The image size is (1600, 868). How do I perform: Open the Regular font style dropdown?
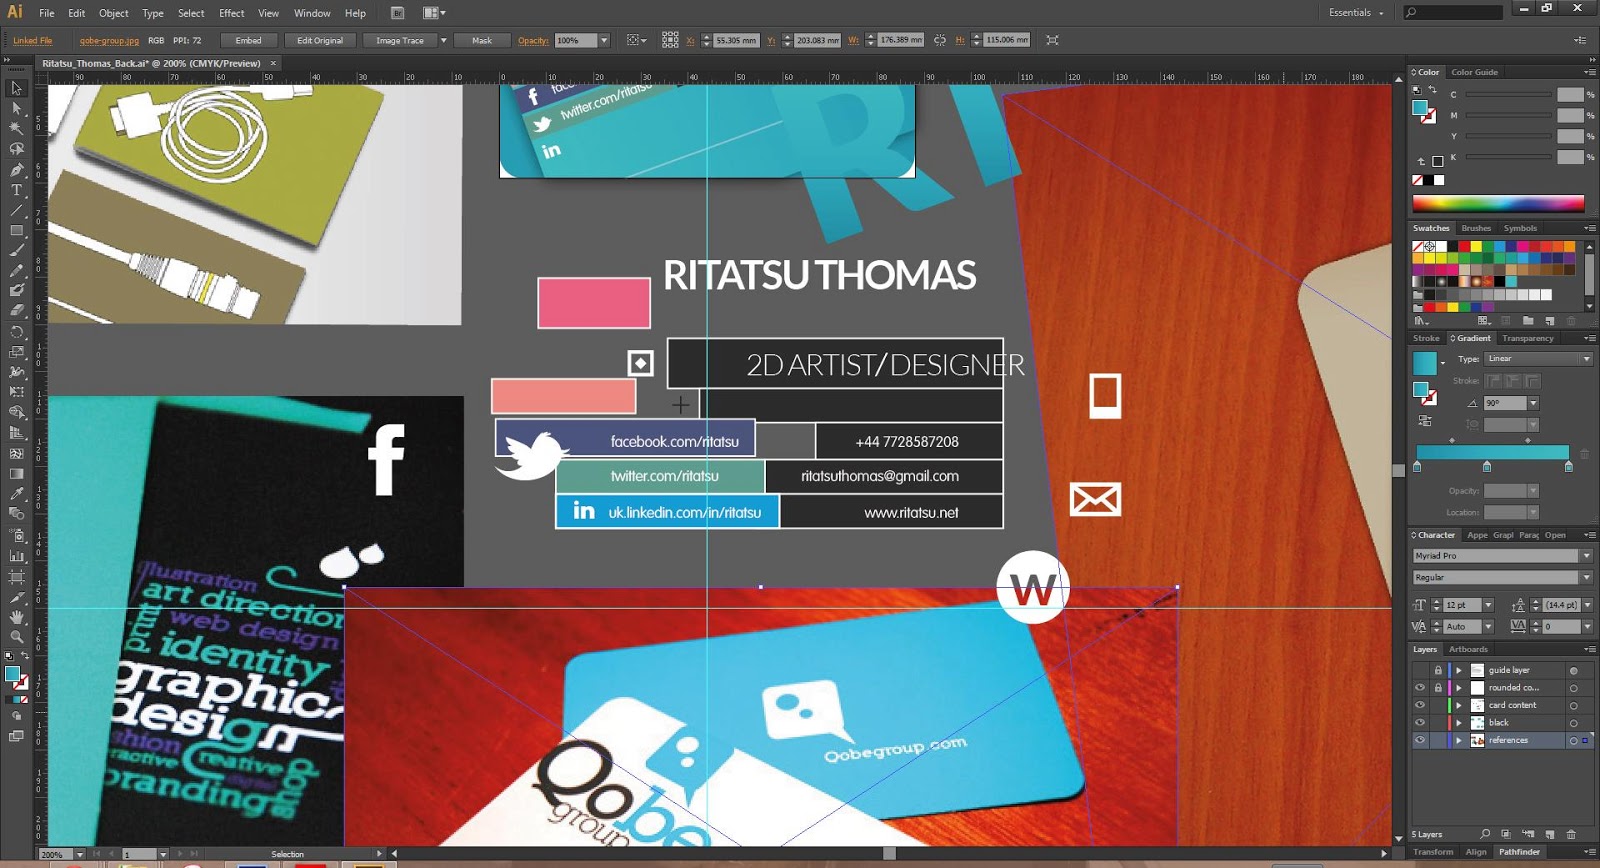pyautogui.click(x=1586, y=578)
